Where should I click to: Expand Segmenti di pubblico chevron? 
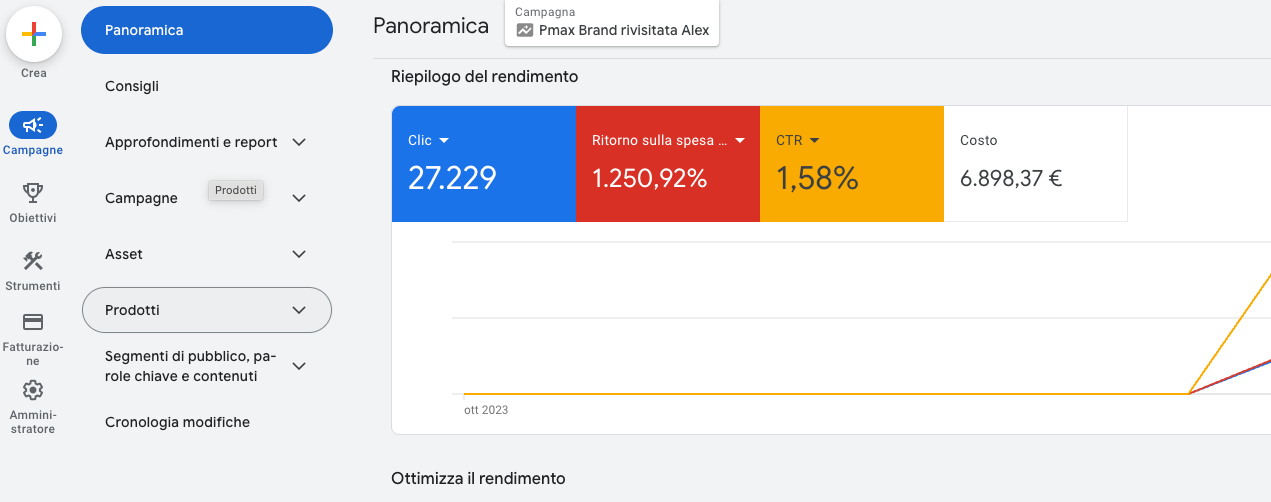coord(299,366)
